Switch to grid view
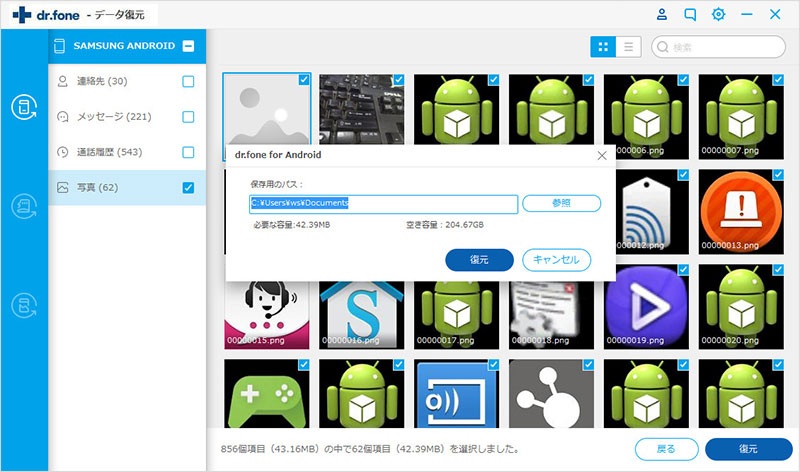 click(x=603, y=47)
